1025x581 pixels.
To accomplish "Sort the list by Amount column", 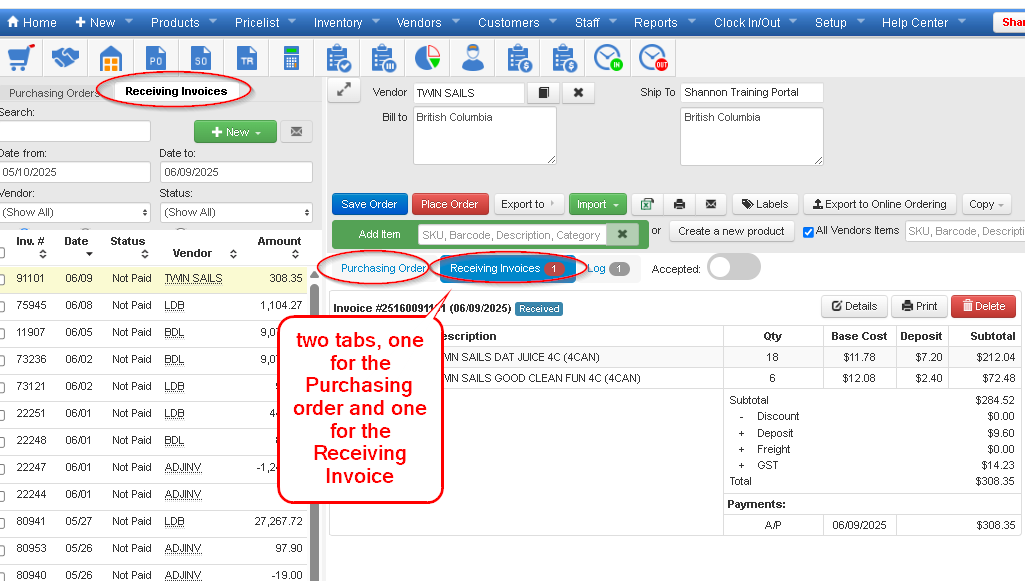I will (280, 246).
